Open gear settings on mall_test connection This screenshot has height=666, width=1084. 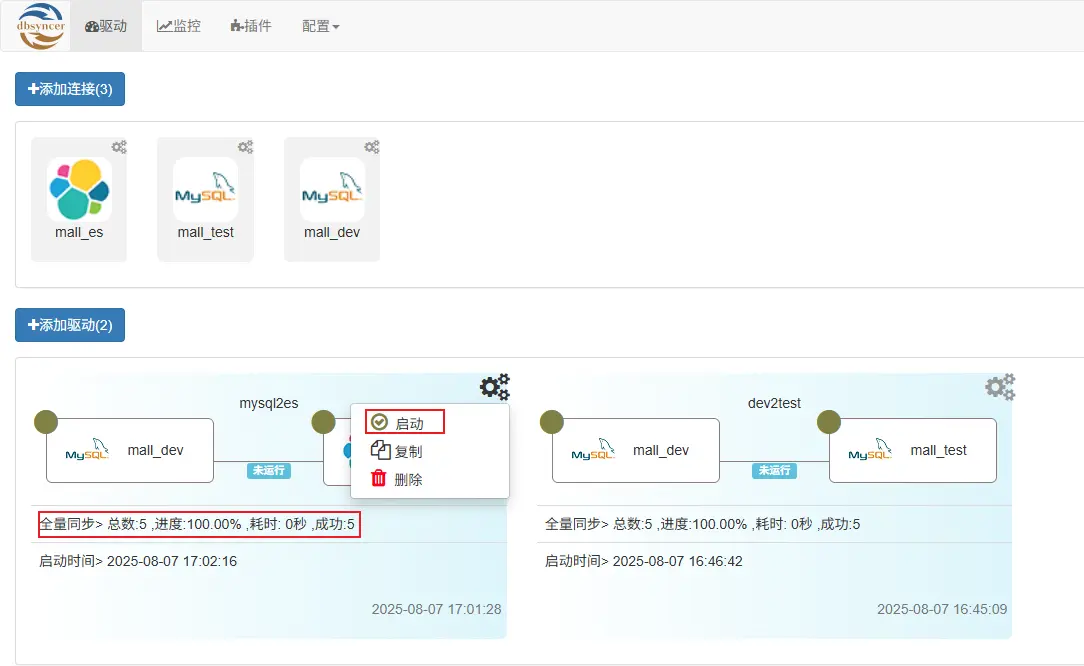point(245,147)
